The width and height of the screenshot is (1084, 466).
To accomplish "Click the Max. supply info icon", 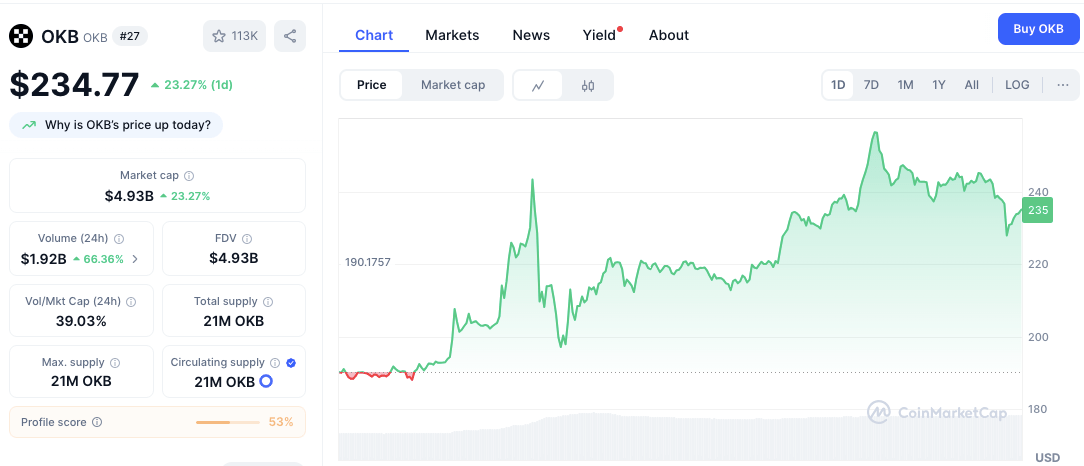I will point(115,363).
